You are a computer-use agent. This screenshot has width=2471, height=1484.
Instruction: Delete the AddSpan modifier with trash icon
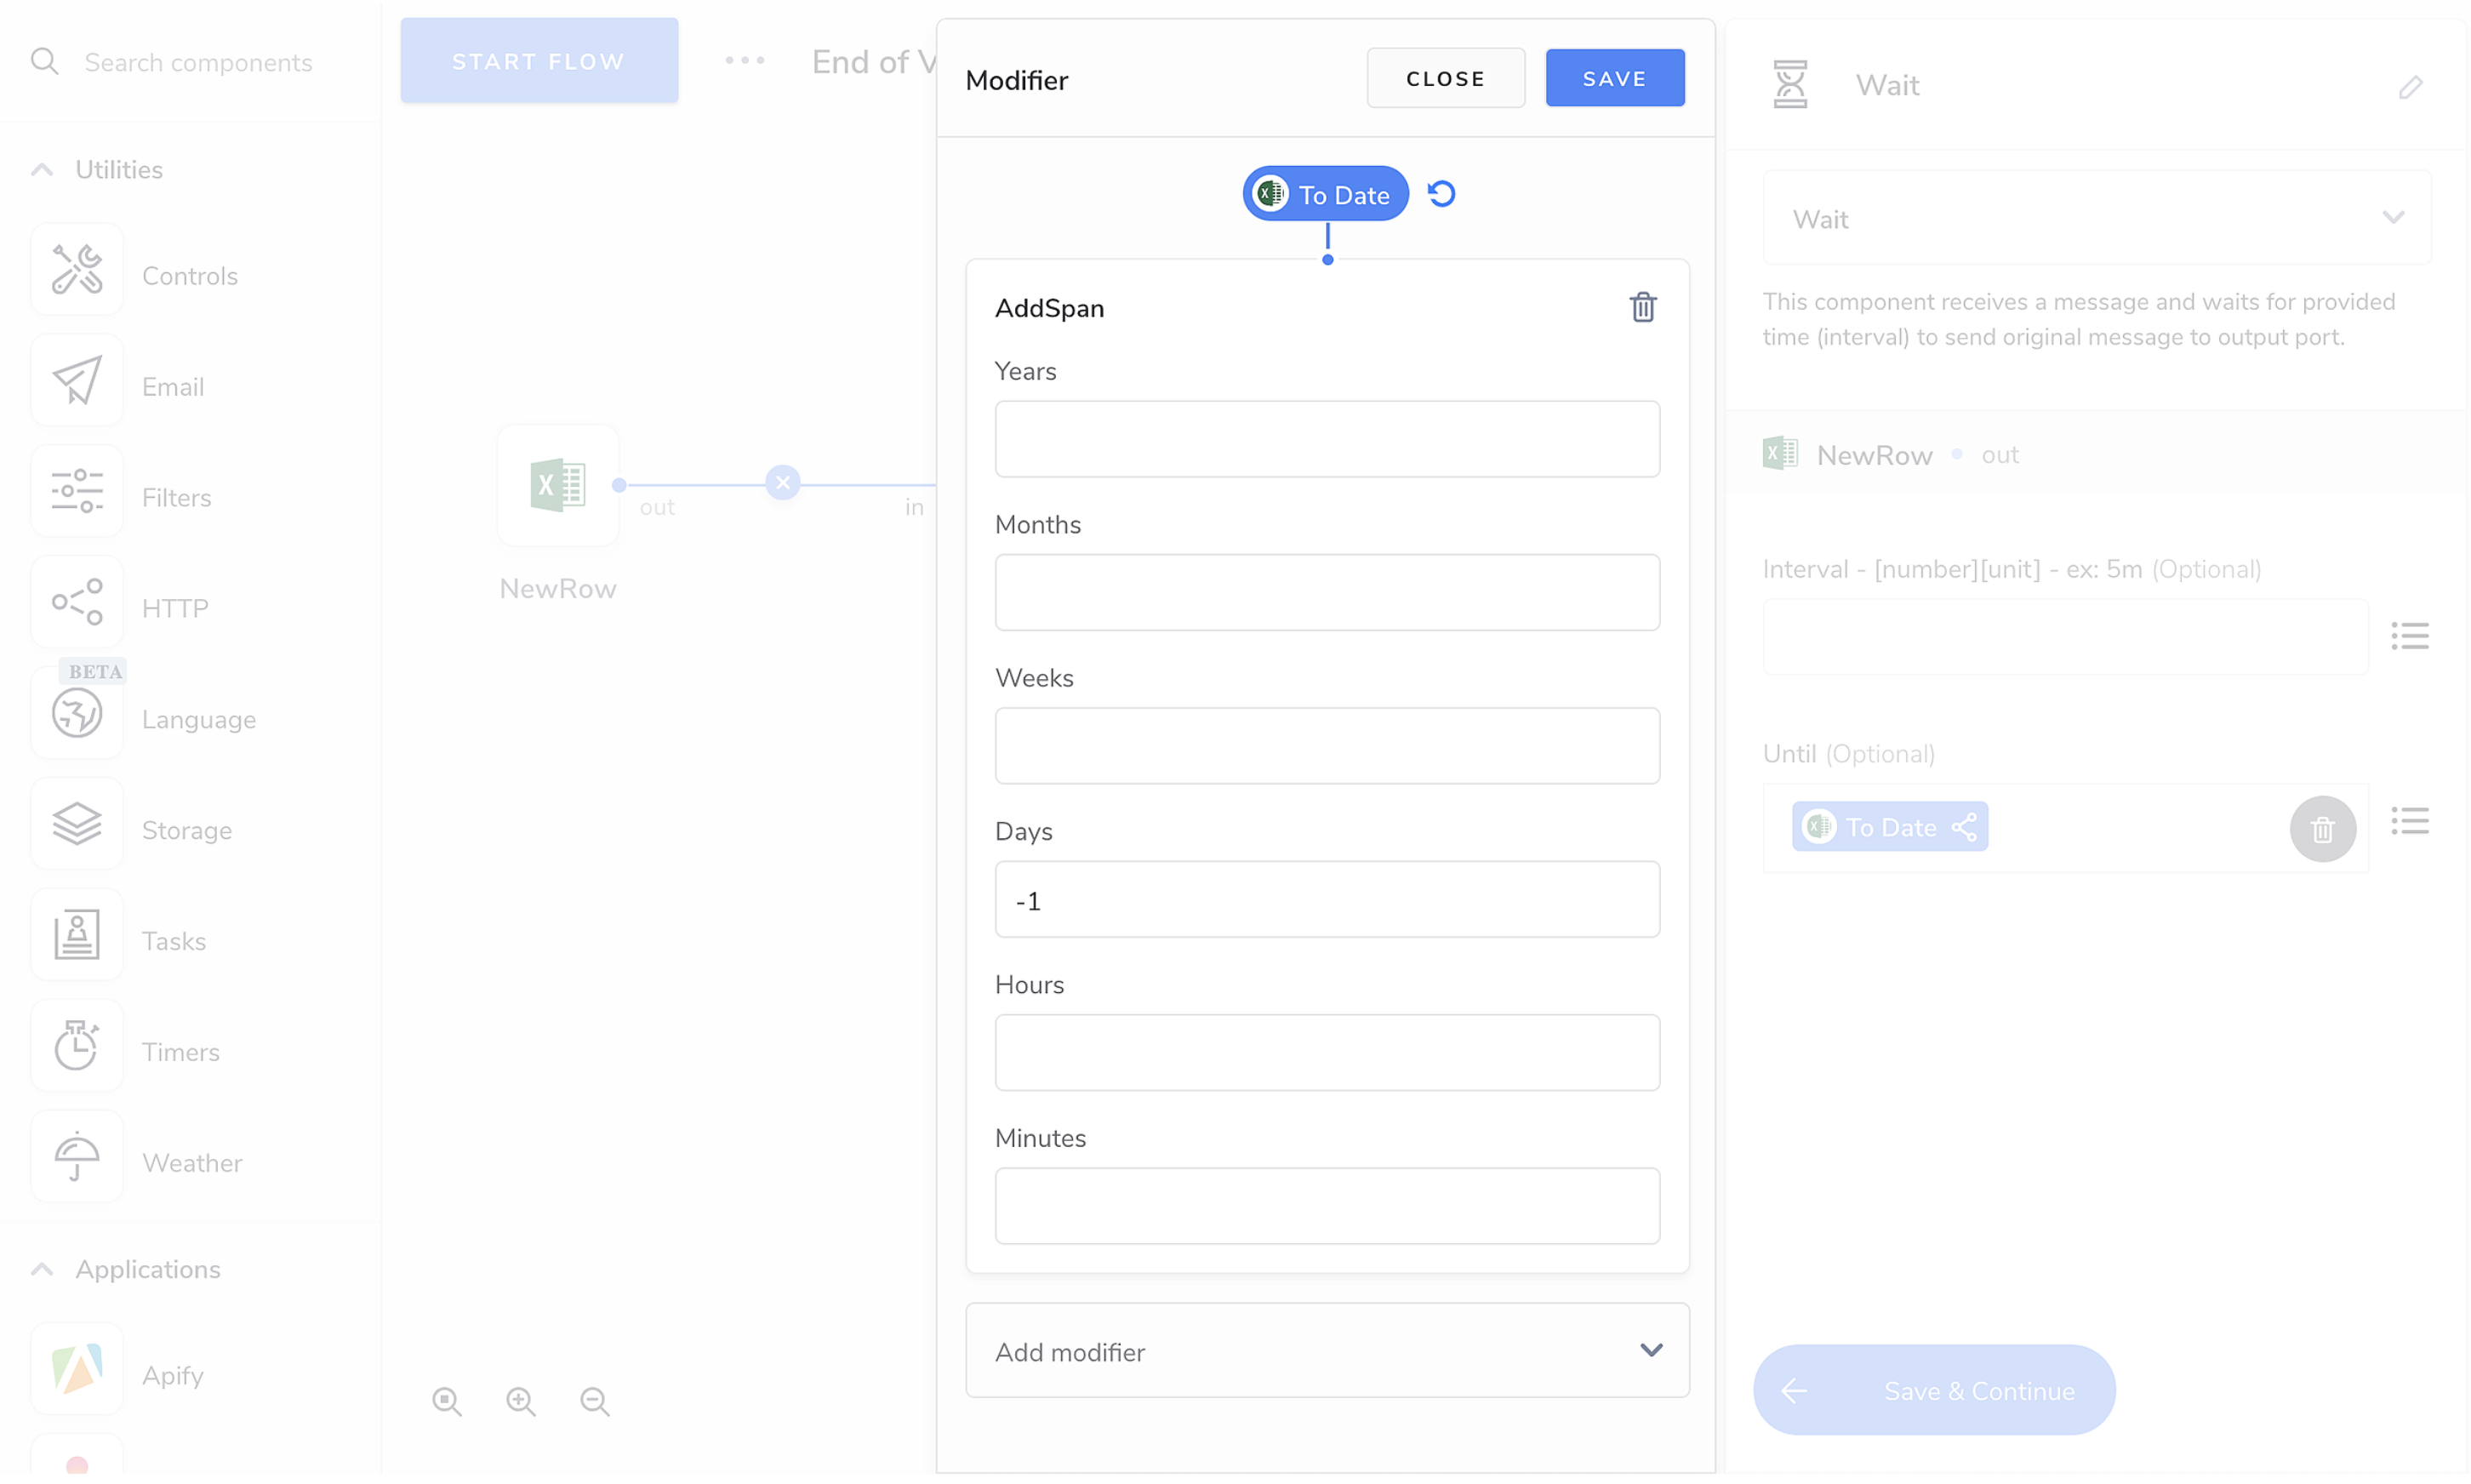[1642, 307]
